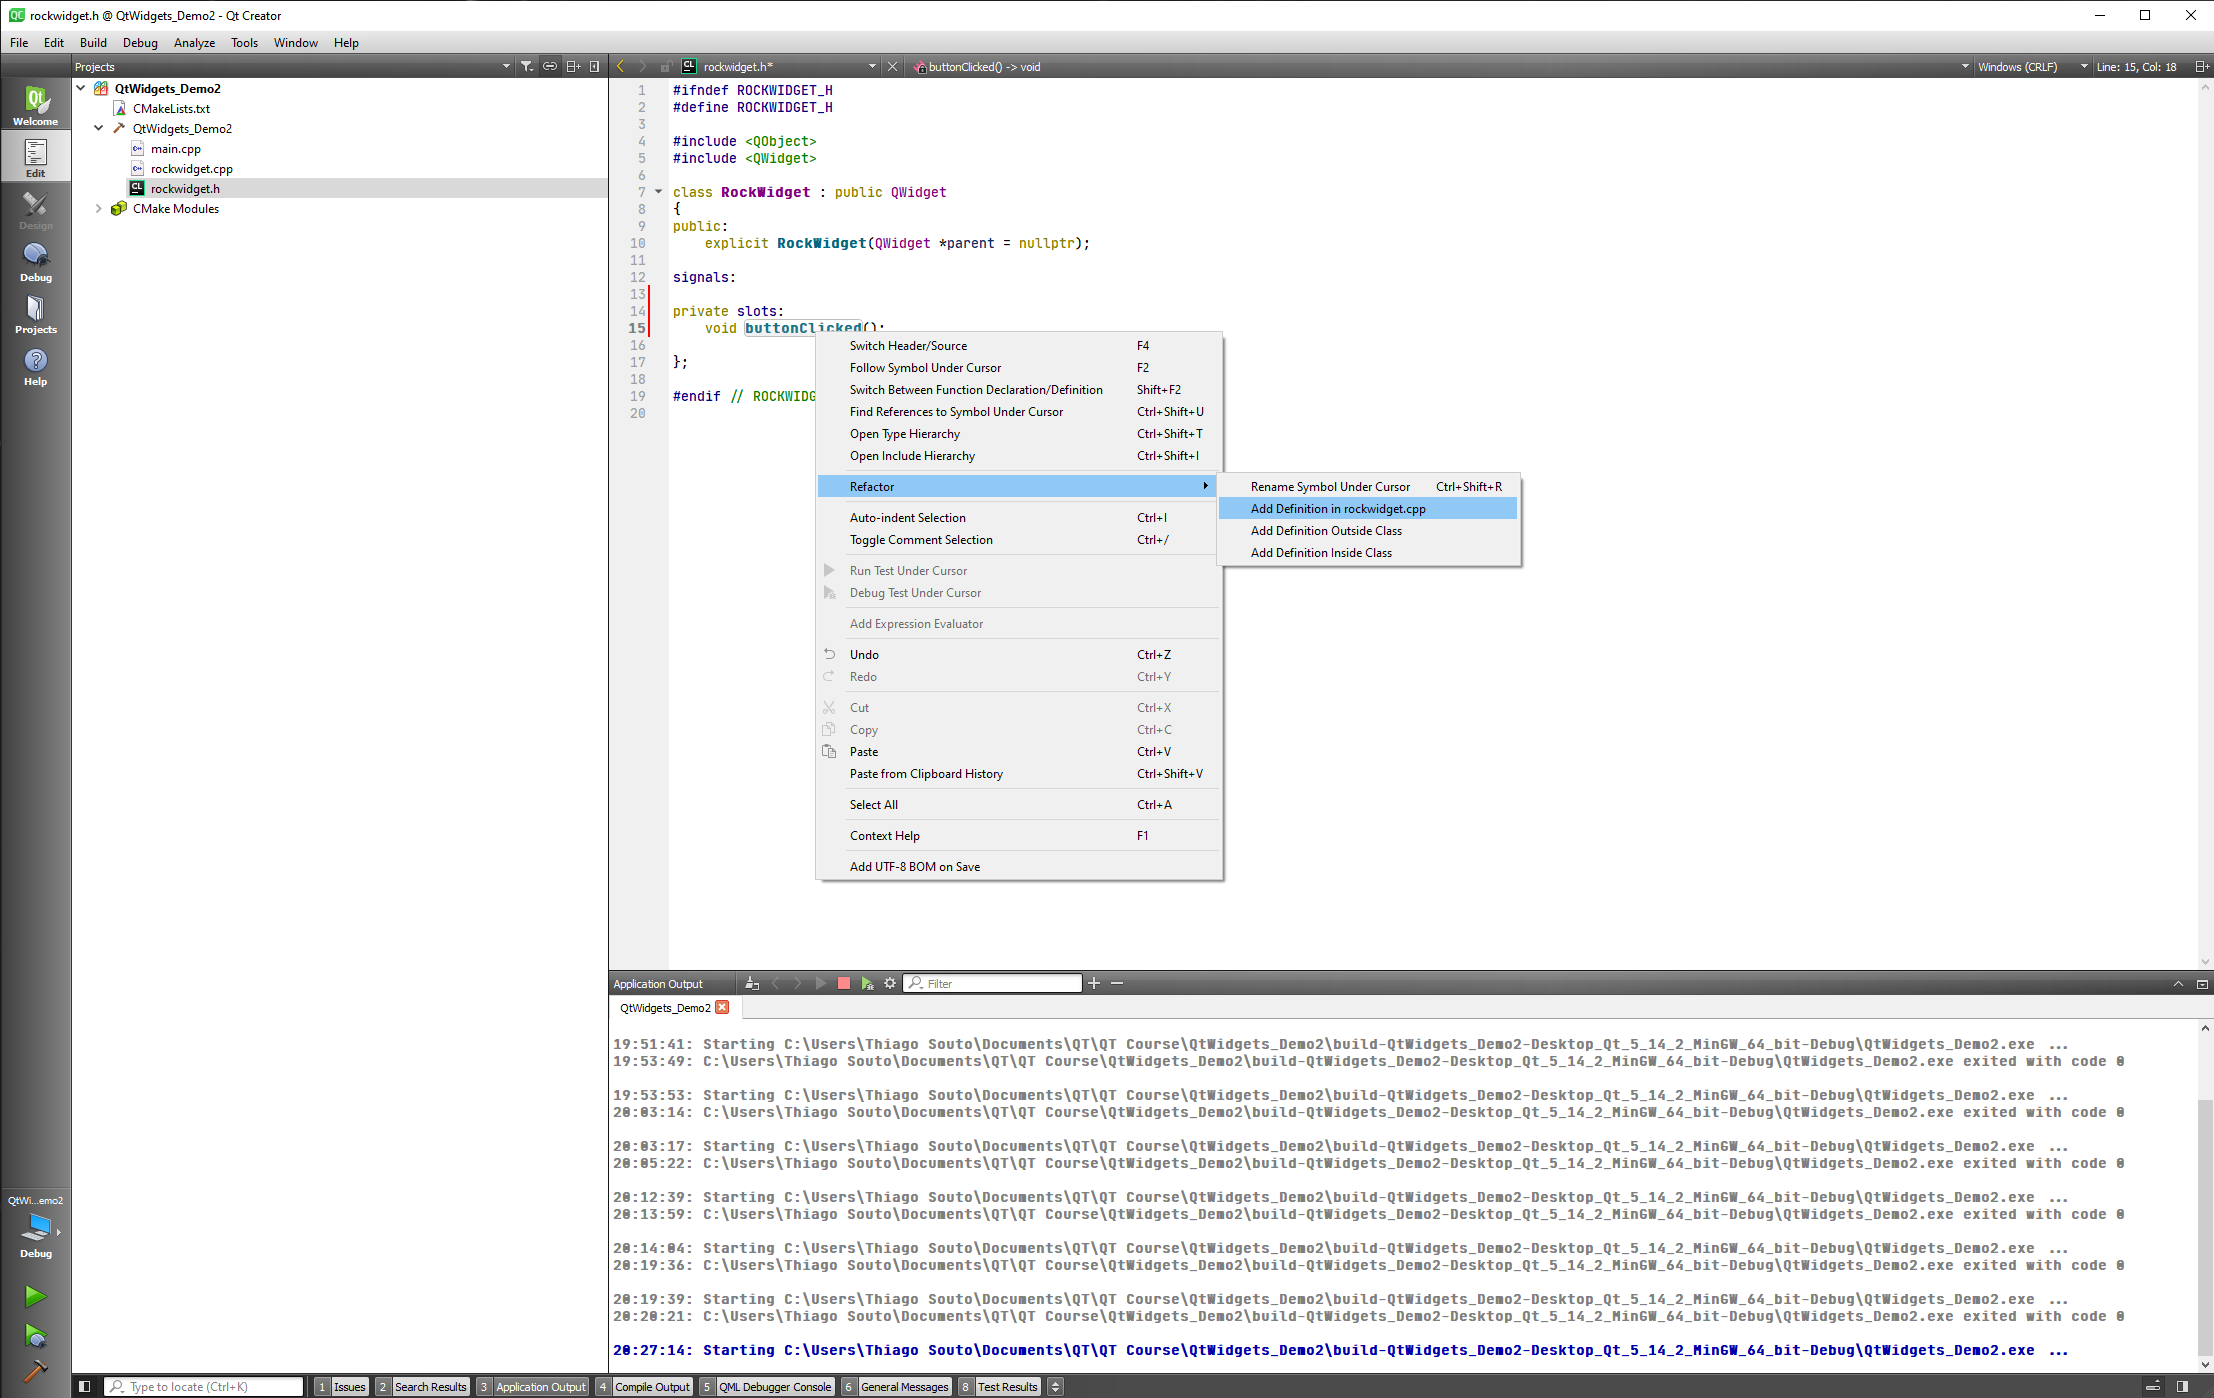
Task: Toggle the Search Results pane
Action: click(x=422, y=1386)
